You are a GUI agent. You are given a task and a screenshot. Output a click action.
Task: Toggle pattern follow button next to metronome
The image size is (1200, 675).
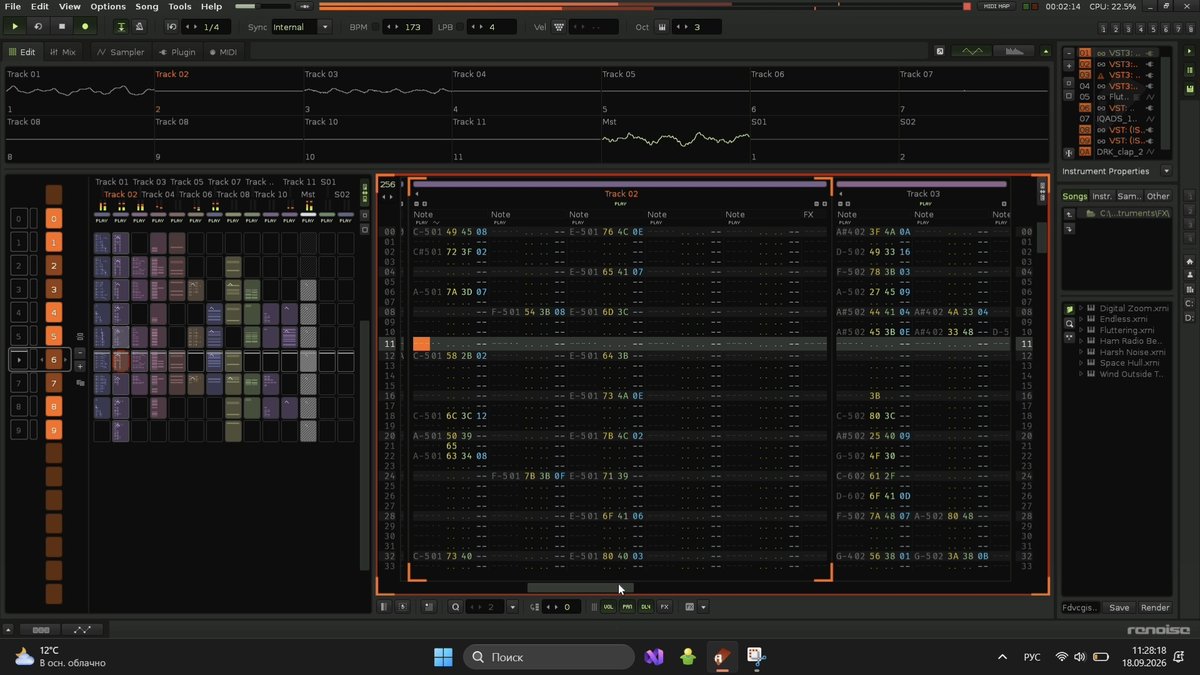pyautogui.click(x=121, y=27)
